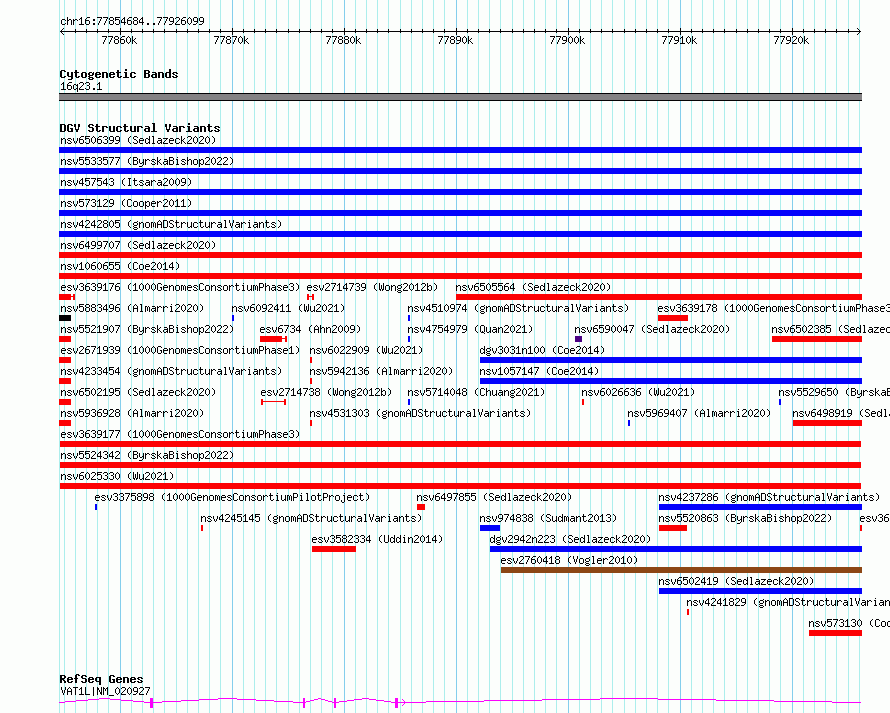Open nsv5714048 (Chuang2021) label
Image resolution: width=890 pixels, height=713 pixels.
point(476,392)
